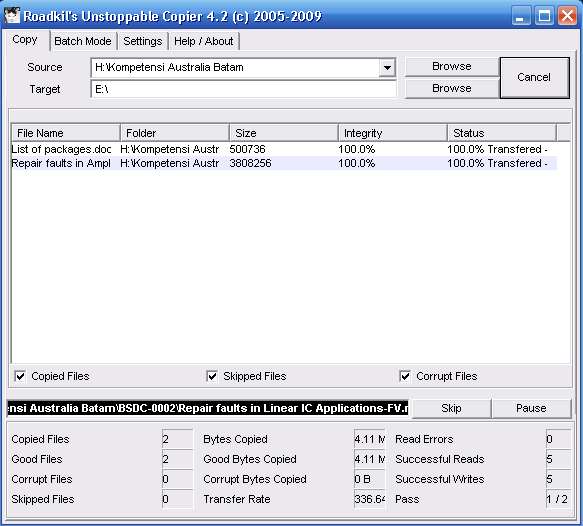Close the Unstoppable Copier window
The height and width of the screenshot is (526, 583).
pos(567,16)
